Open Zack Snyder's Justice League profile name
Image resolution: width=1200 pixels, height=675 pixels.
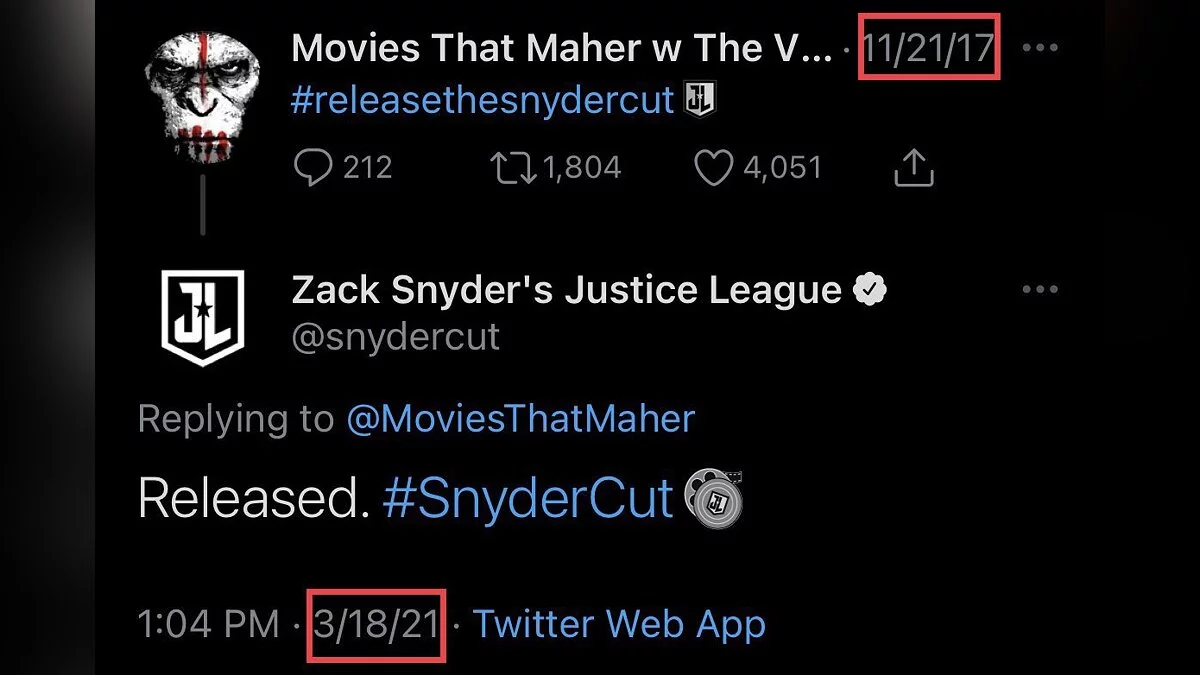click(566, 290)
